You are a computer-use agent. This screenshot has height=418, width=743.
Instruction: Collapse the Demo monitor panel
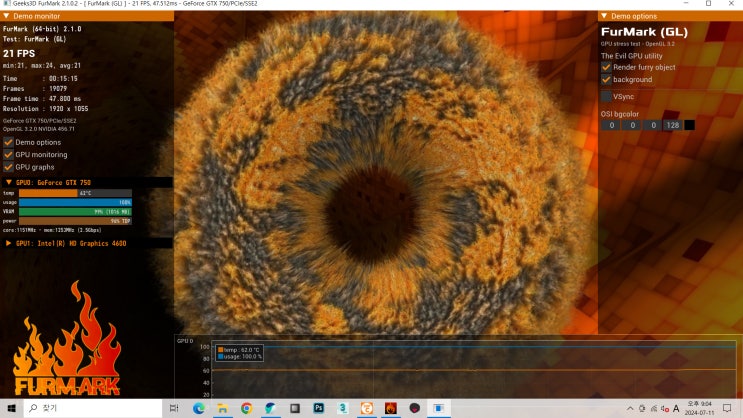point(7,16)
